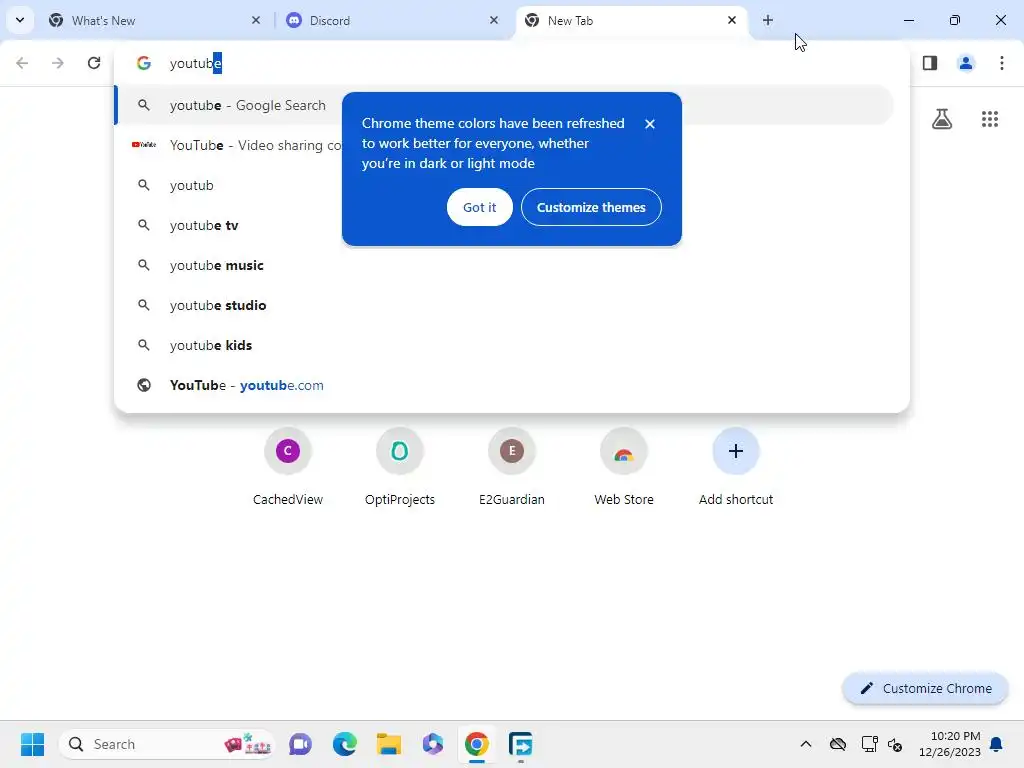The height and width of the screenshot is (768, 1024).
Task: Click the Google G icon in address bar
Action: click(x=144, y=63)
